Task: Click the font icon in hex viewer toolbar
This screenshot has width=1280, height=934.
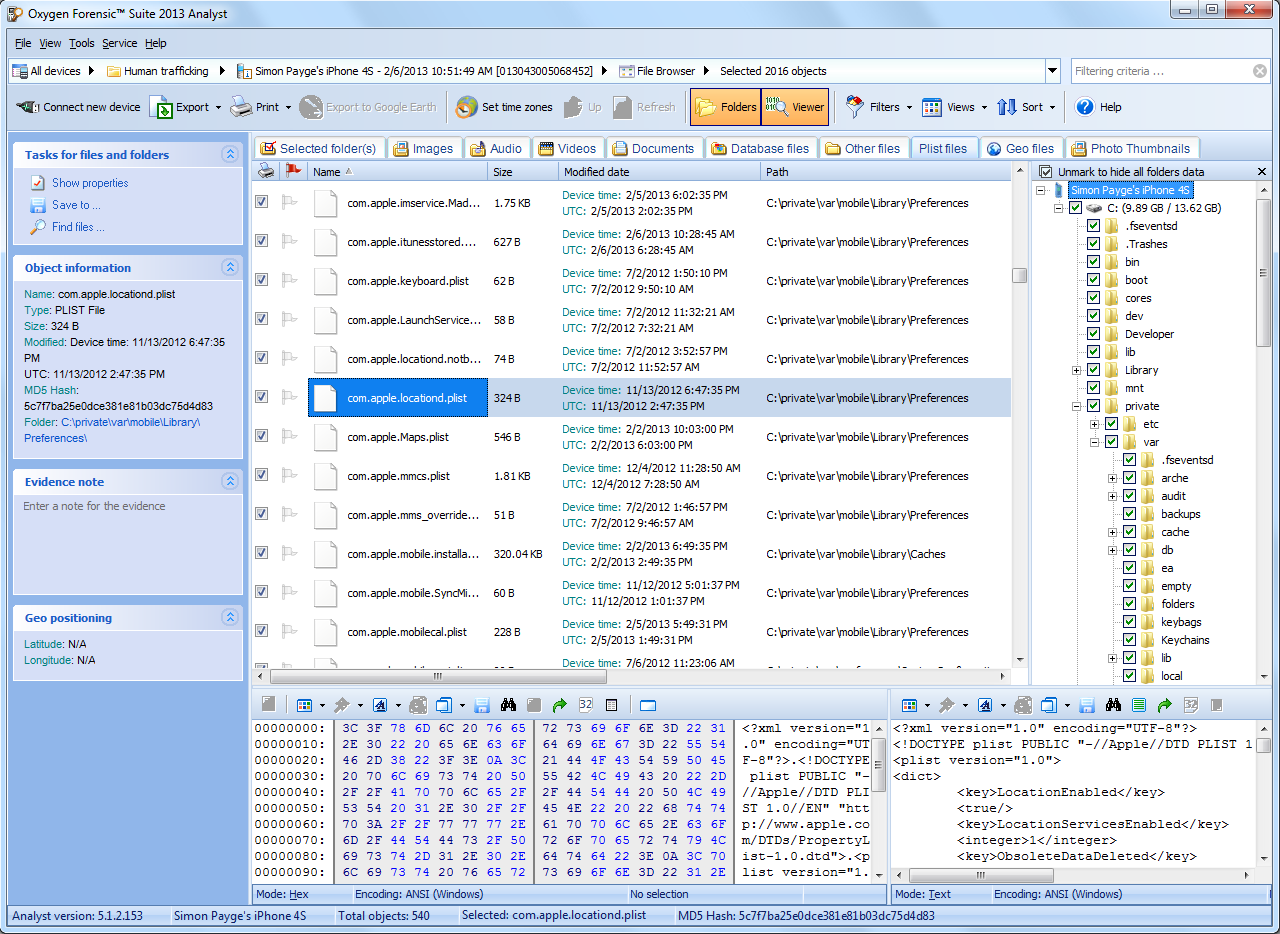Action: coord(380,705)
